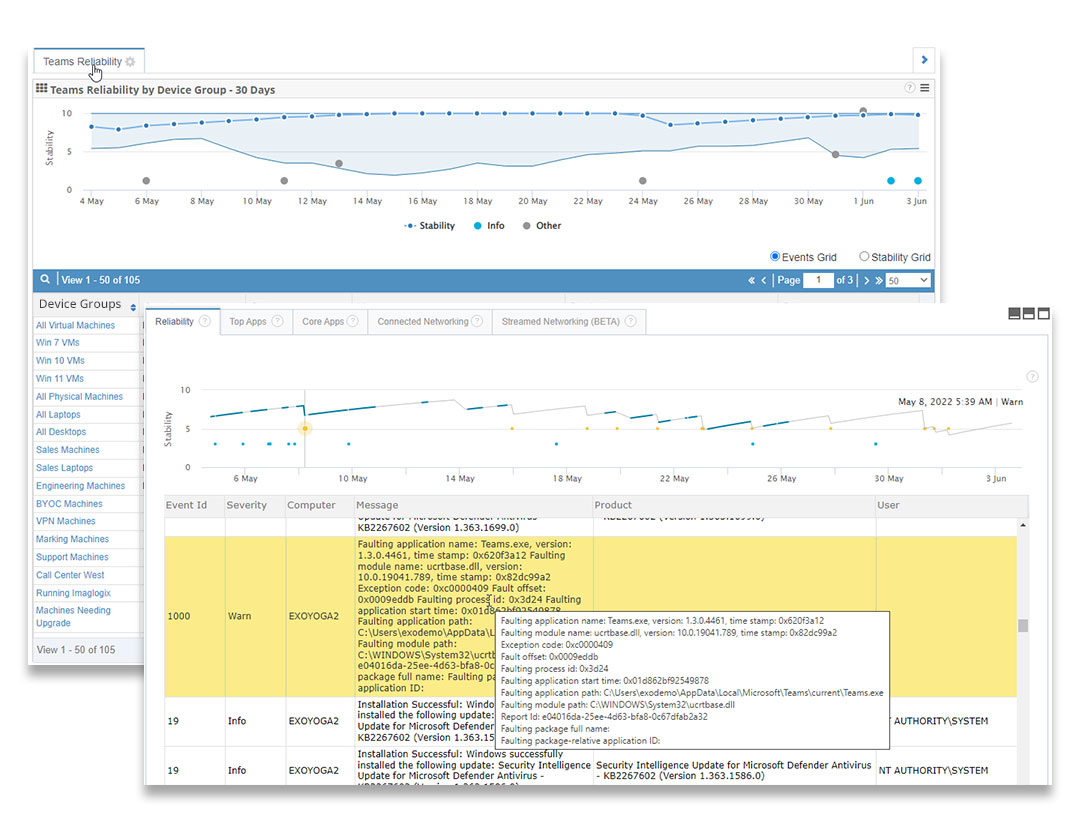Open Engineering Machines device group

[x=80, y=485]
